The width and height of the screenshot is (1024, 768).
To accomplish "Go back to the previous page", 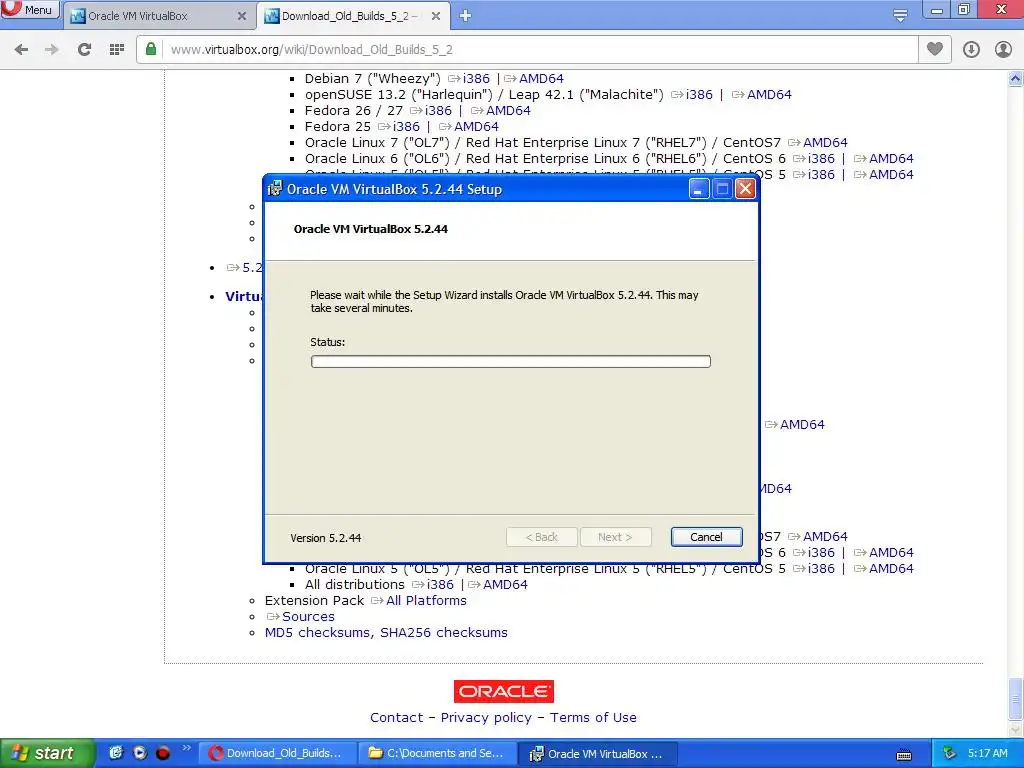I will pos(21,50).
